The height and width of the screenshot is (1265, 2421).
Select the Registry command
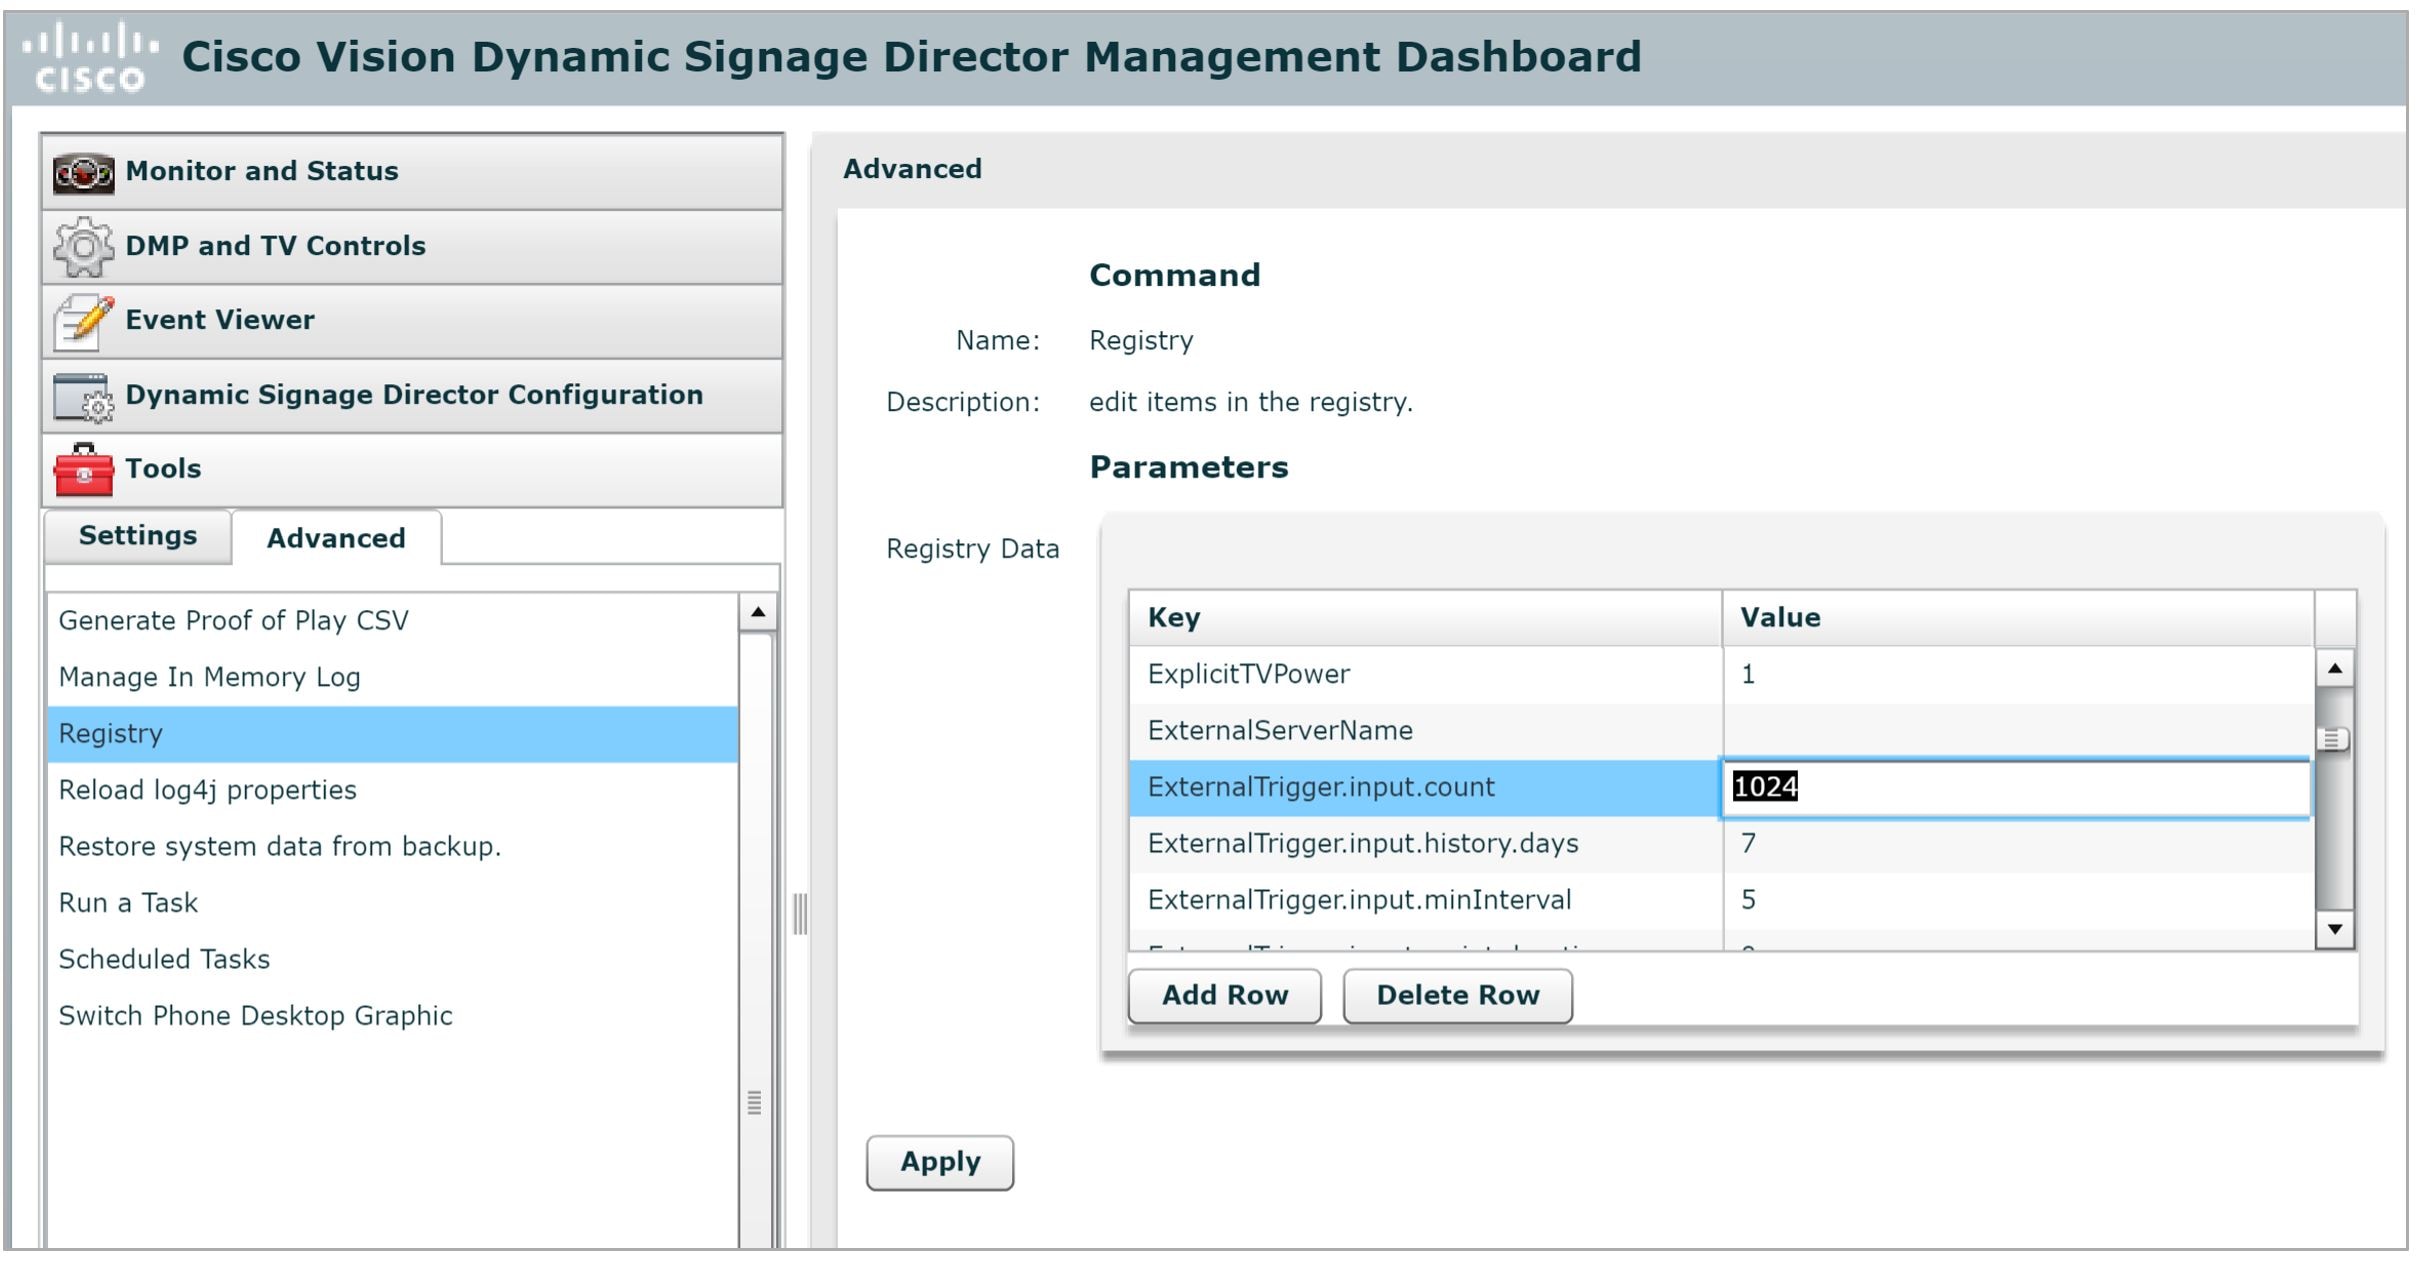click(393, 734)
